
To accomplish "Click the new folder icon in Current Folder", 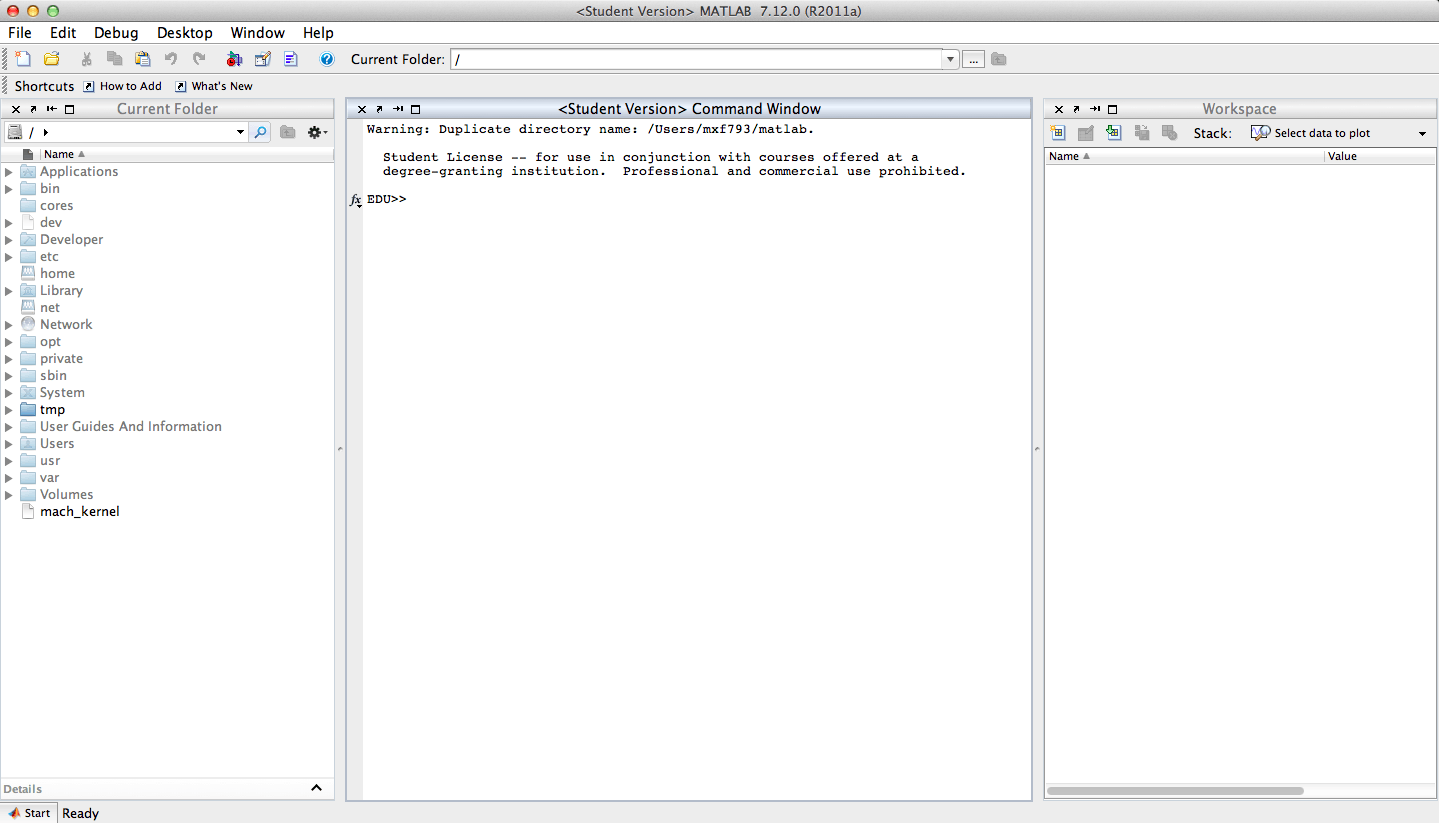I will (287, 131).
